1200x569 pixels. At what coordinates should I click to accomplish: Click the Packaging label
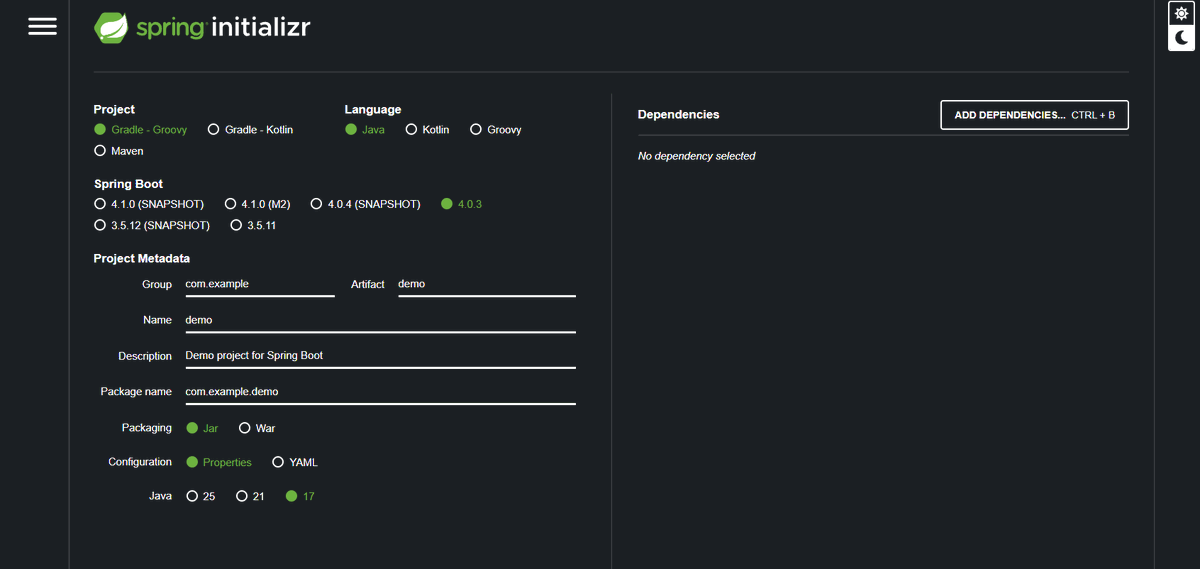147,428
